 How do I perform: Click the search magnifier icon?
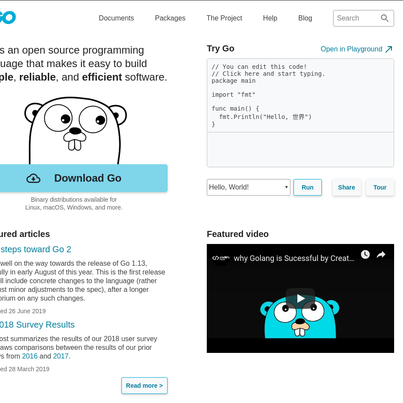pyautogui.click(x=384, y=18)
